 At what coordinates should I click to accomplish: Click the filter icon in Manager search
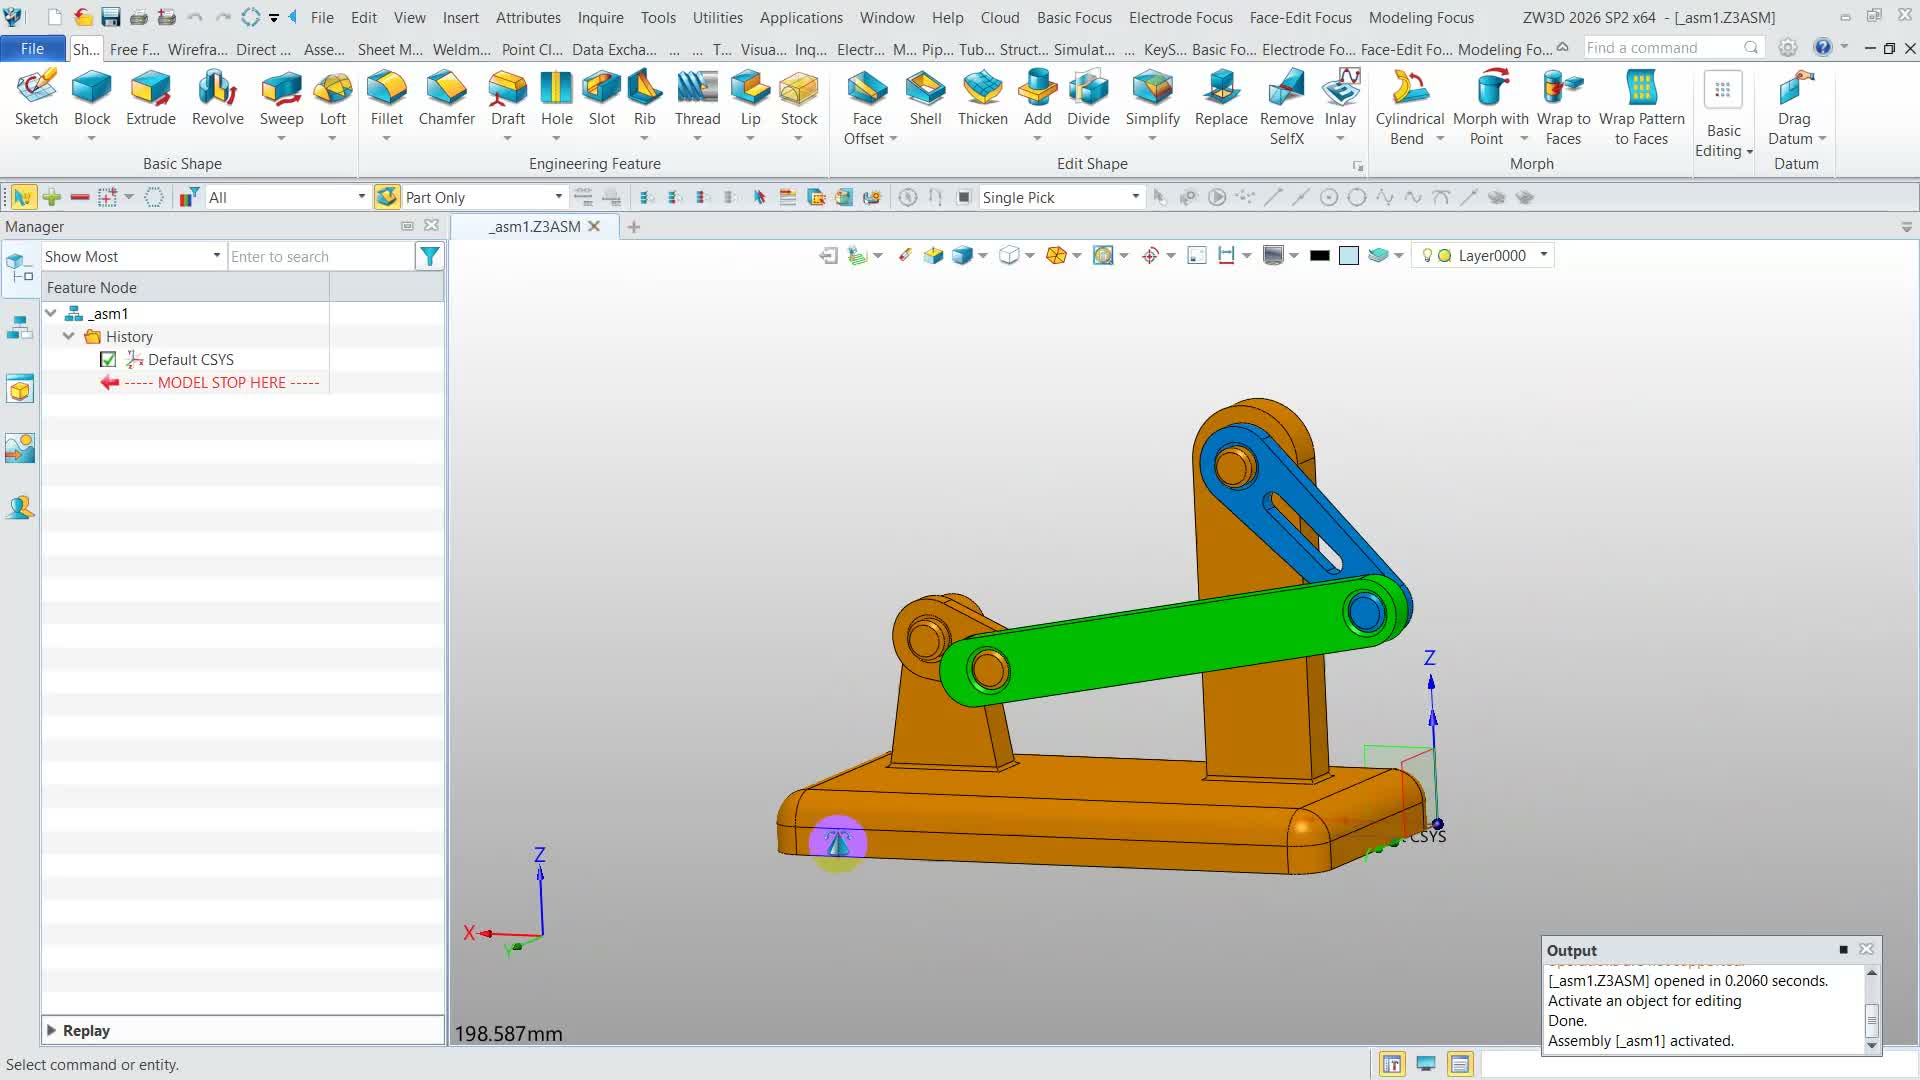(x=430, y=257)
